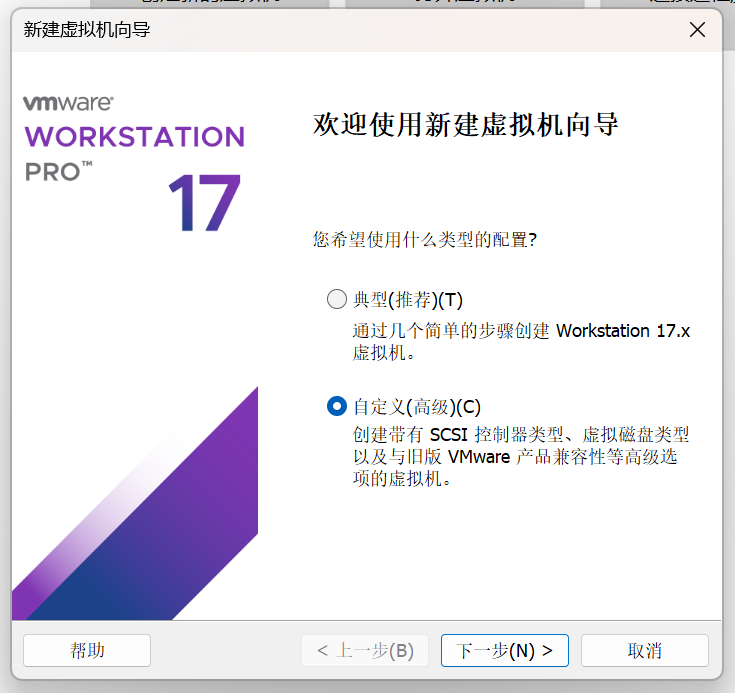Click the 下一步(N) button
Image resolution: width=735 pixels, height=693 pixels.
pyautogui.click(x=504, y=650)
